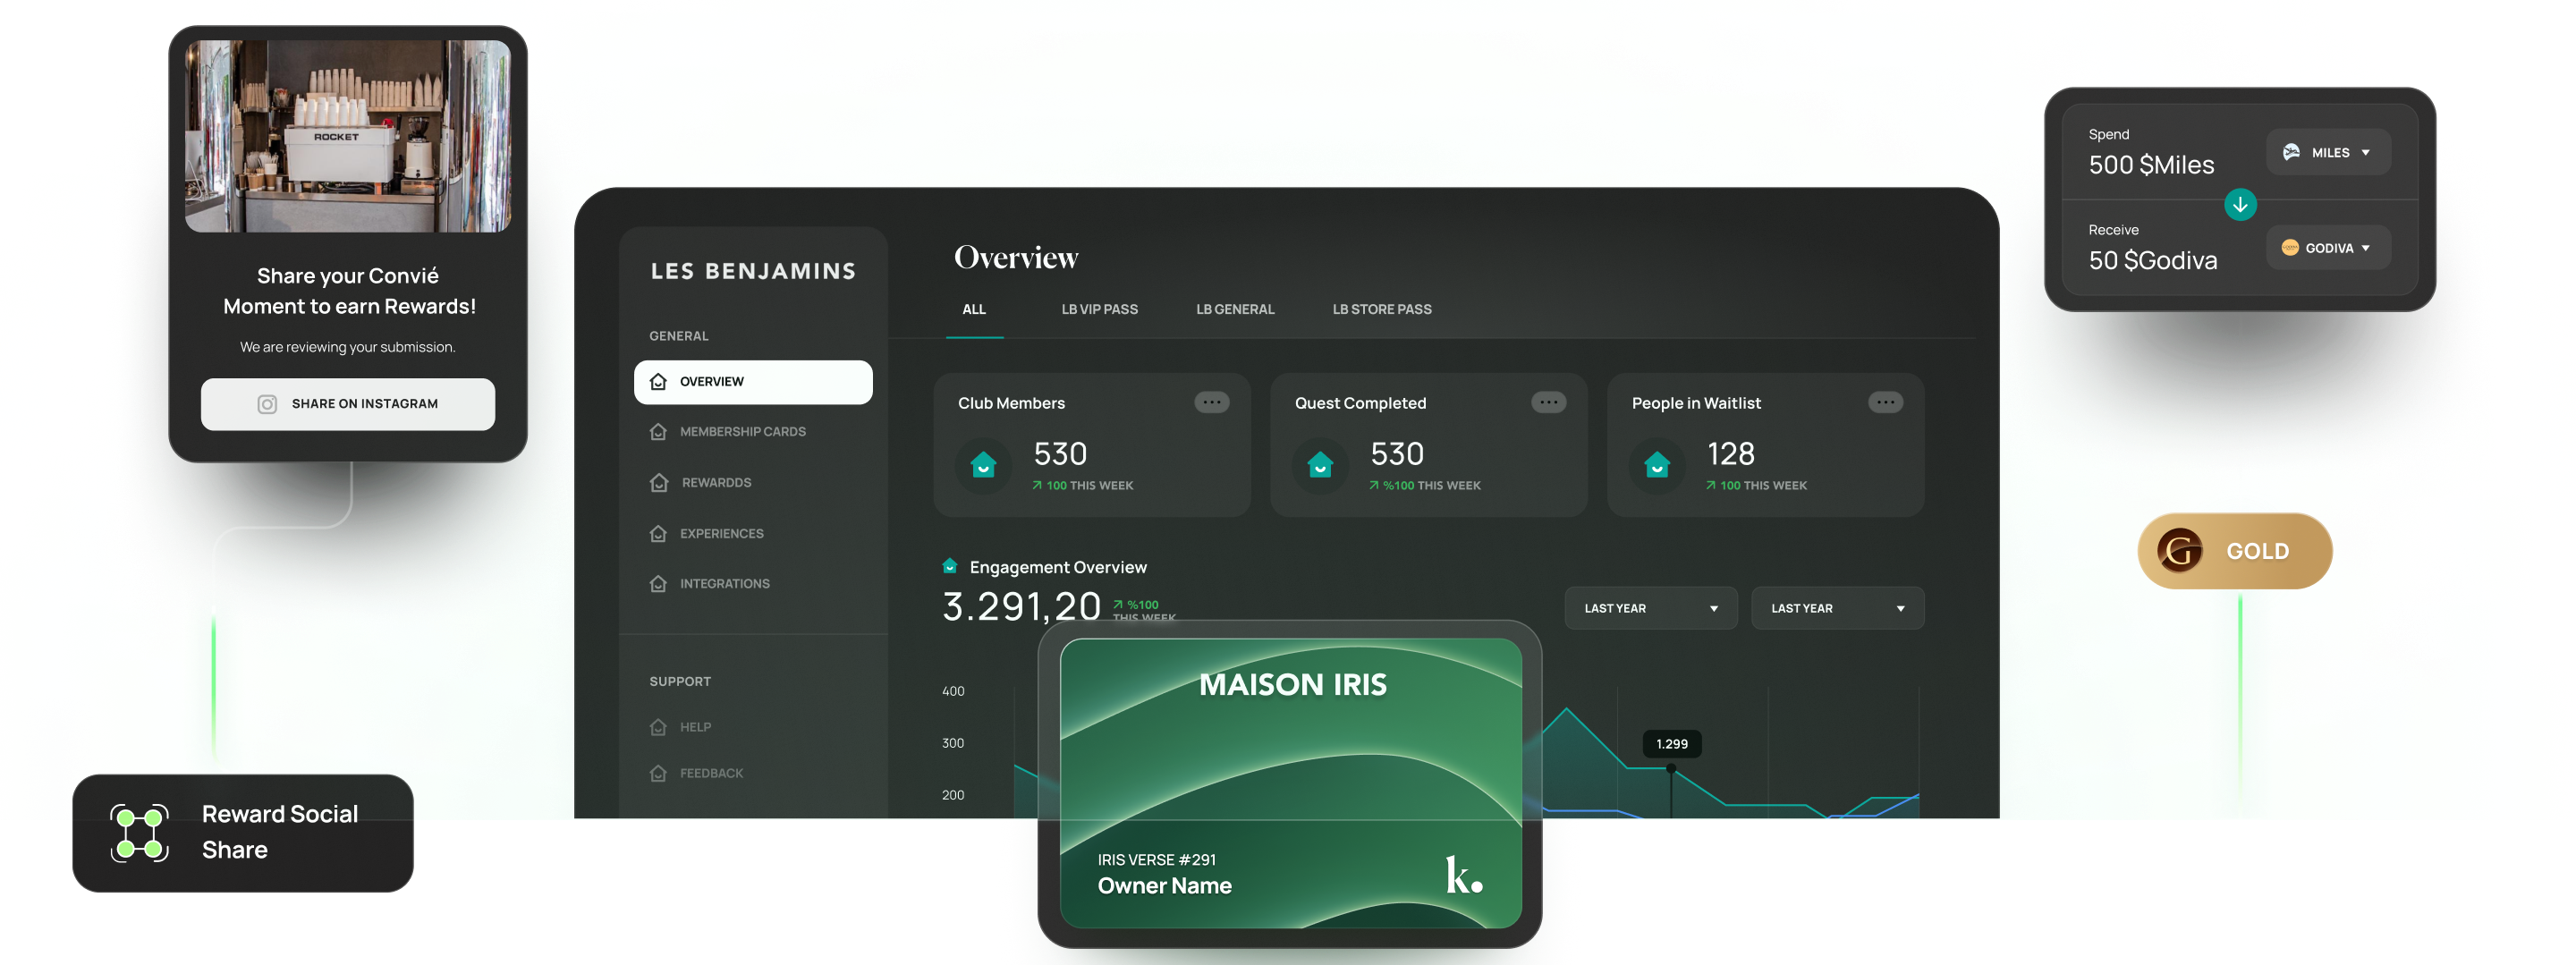Click the Maison Iris membership card

pos(1290,784)
